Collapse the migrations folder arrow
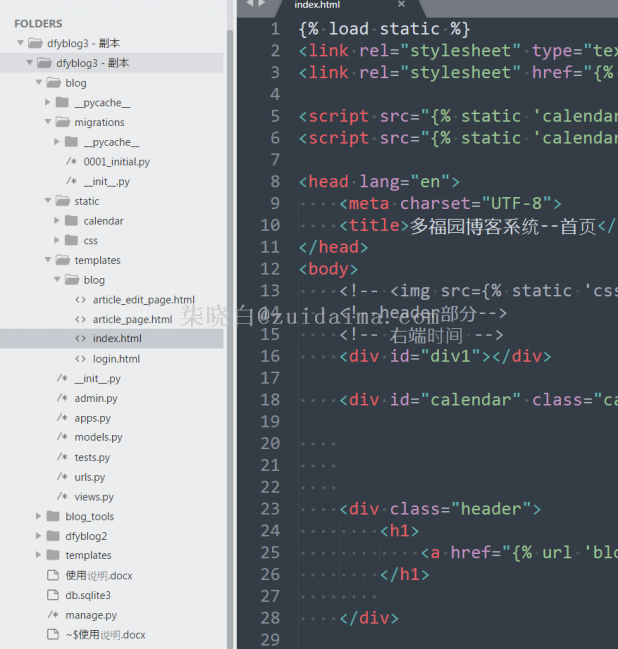 48,122
